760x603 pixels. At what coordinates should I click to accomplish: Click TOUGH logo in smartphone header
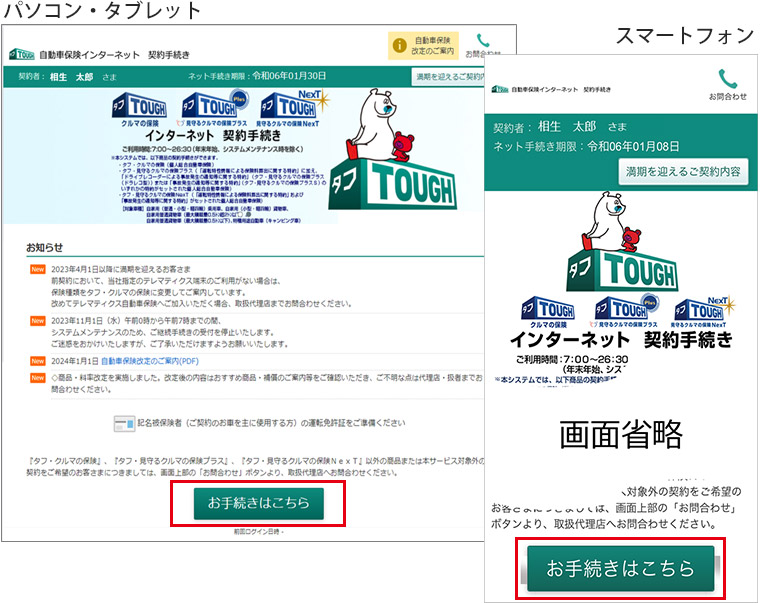point(500,89)
